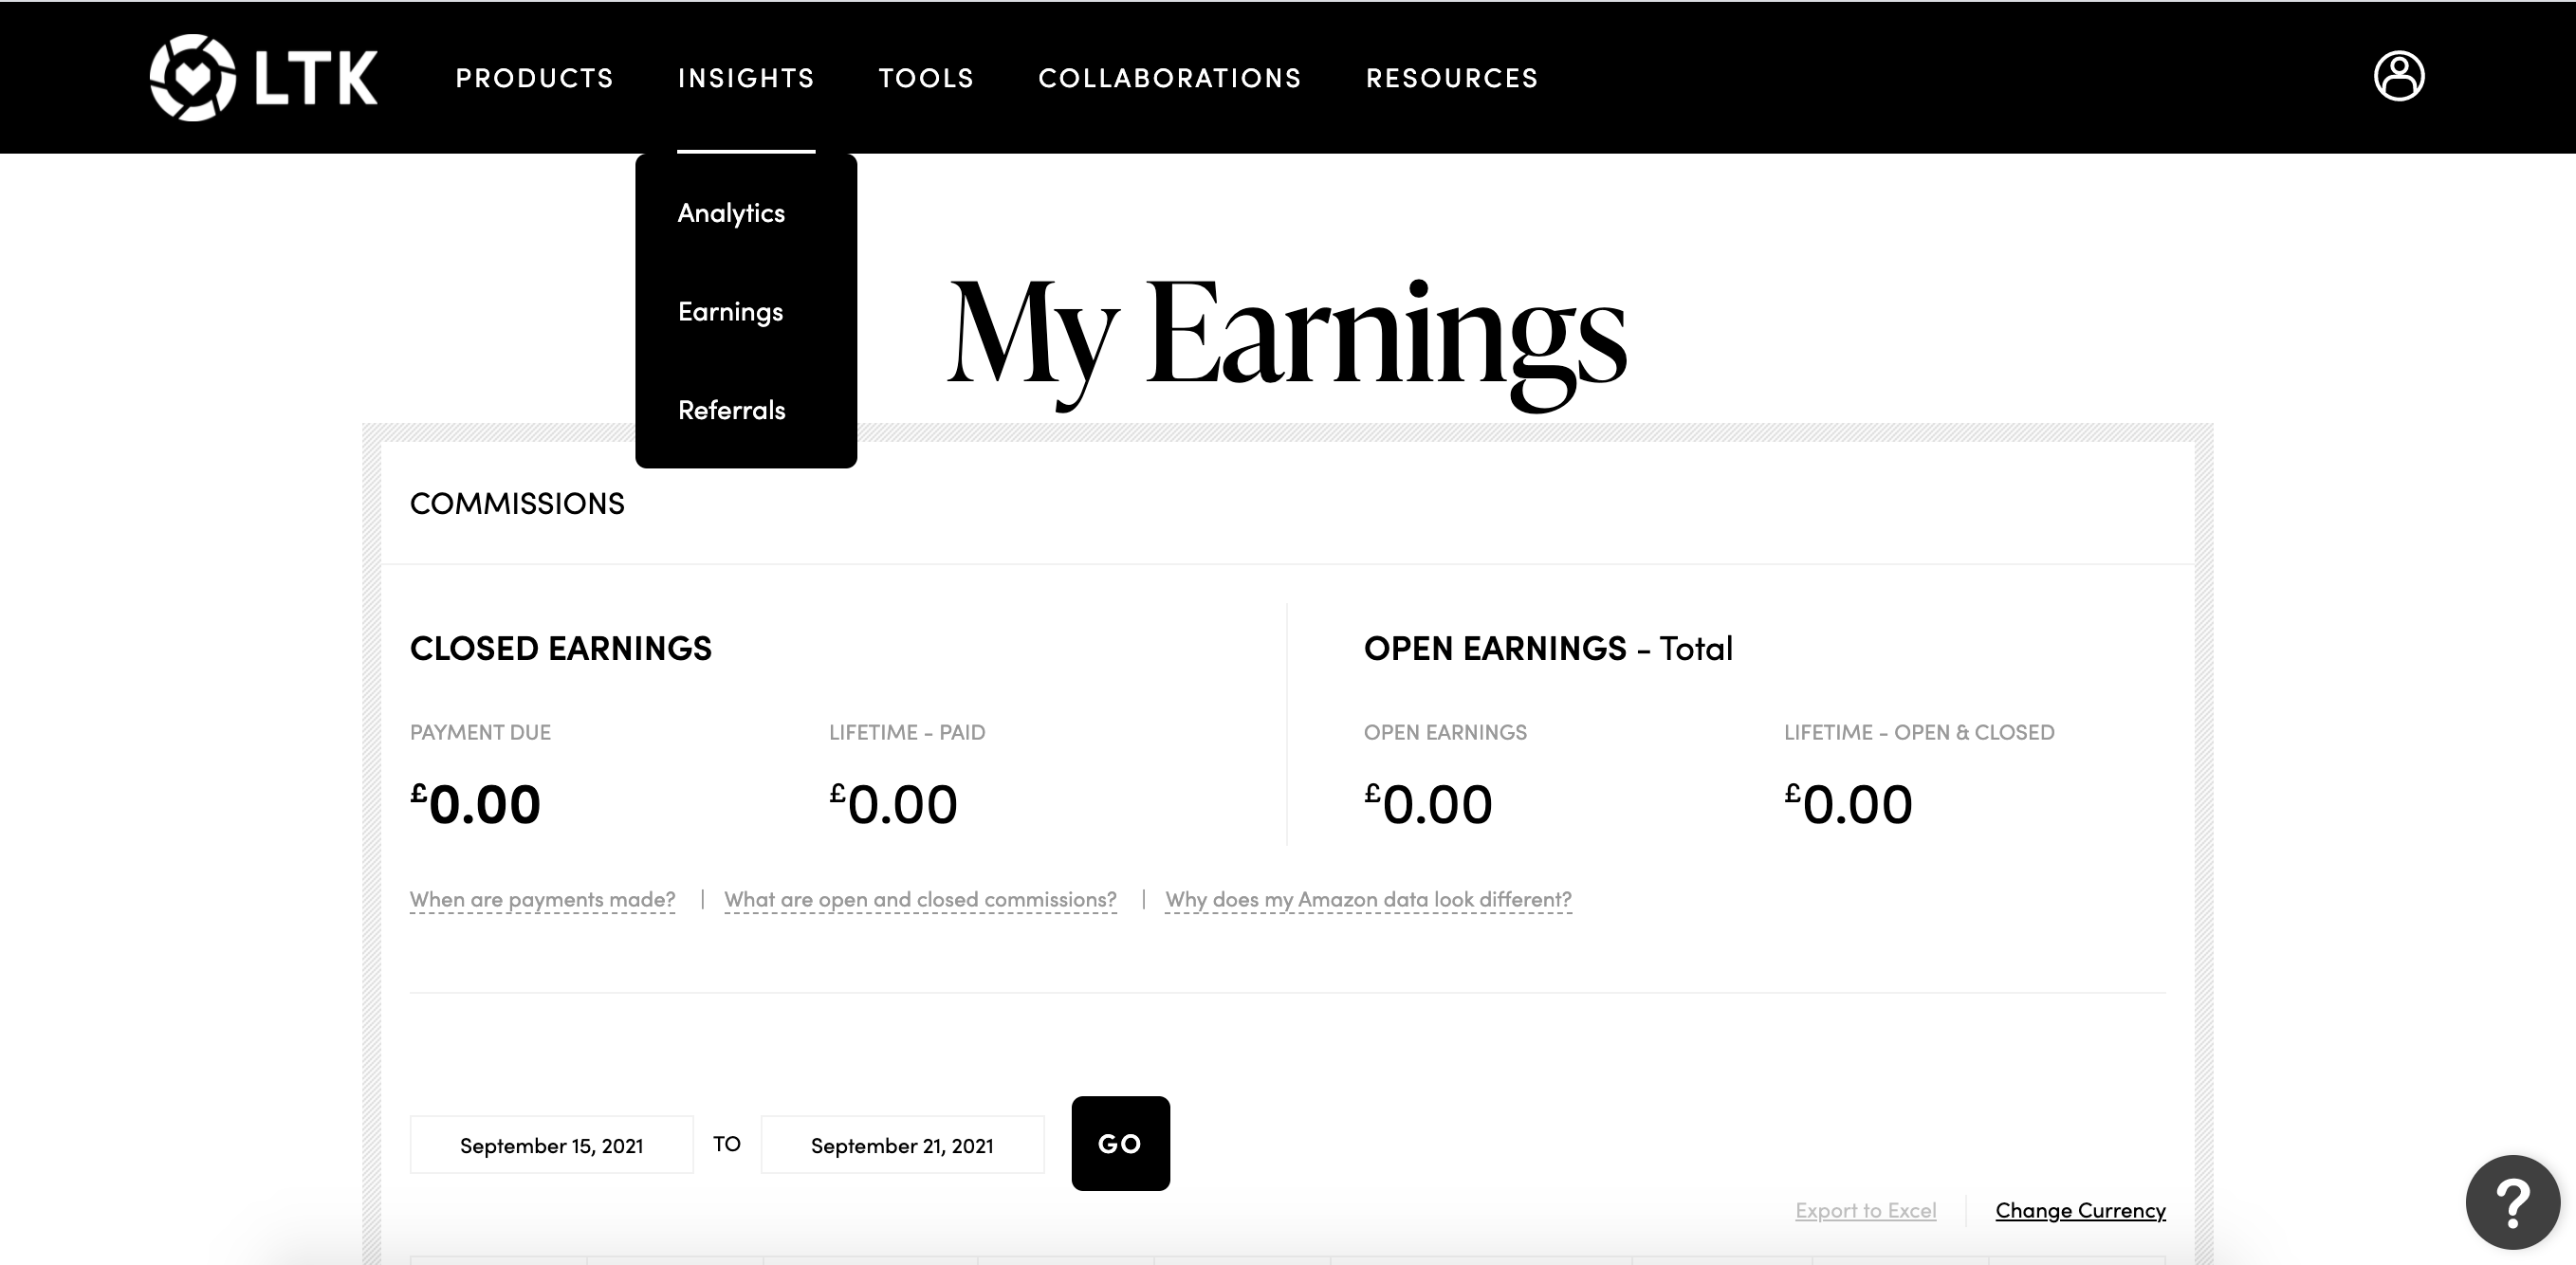Screen dimensions: 2576x1265
Task: Click 'Why does my Amazon data look different?'
Action: [x=1368, y=899]
